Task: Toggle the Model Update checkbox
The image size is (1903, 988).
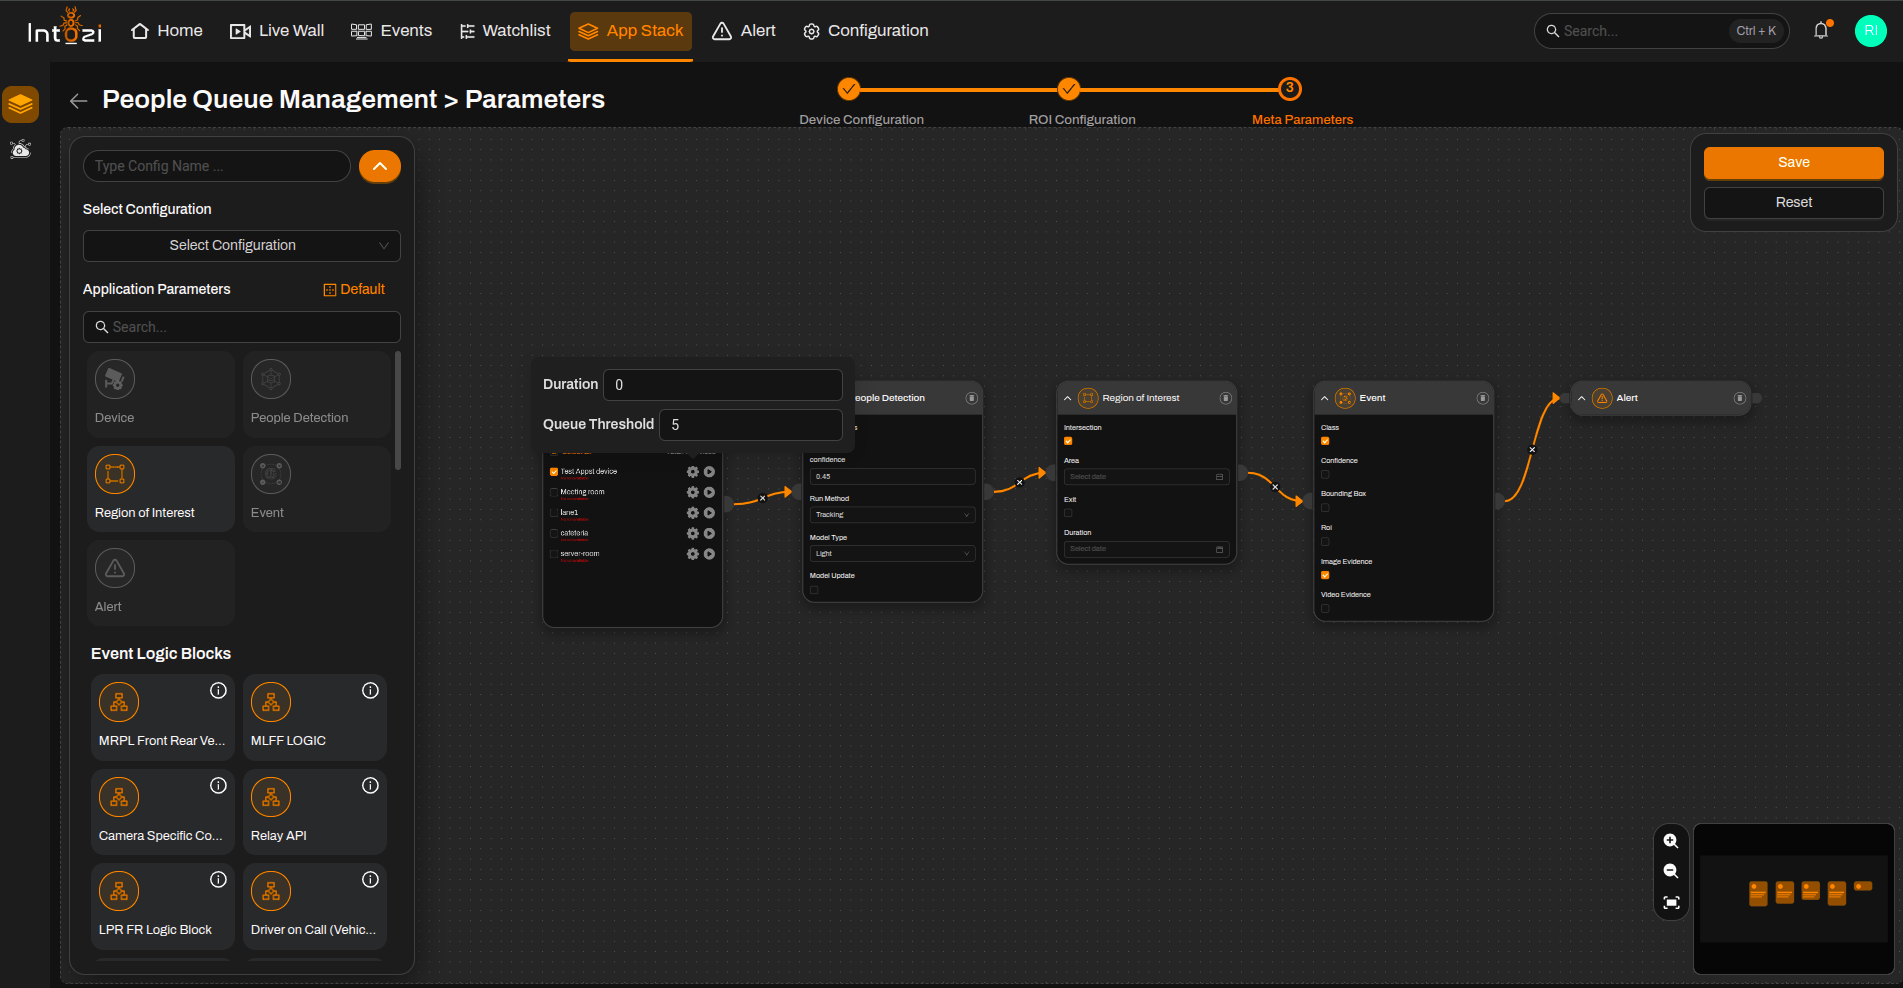Action: pyautogui.click(x=814, y=590)
